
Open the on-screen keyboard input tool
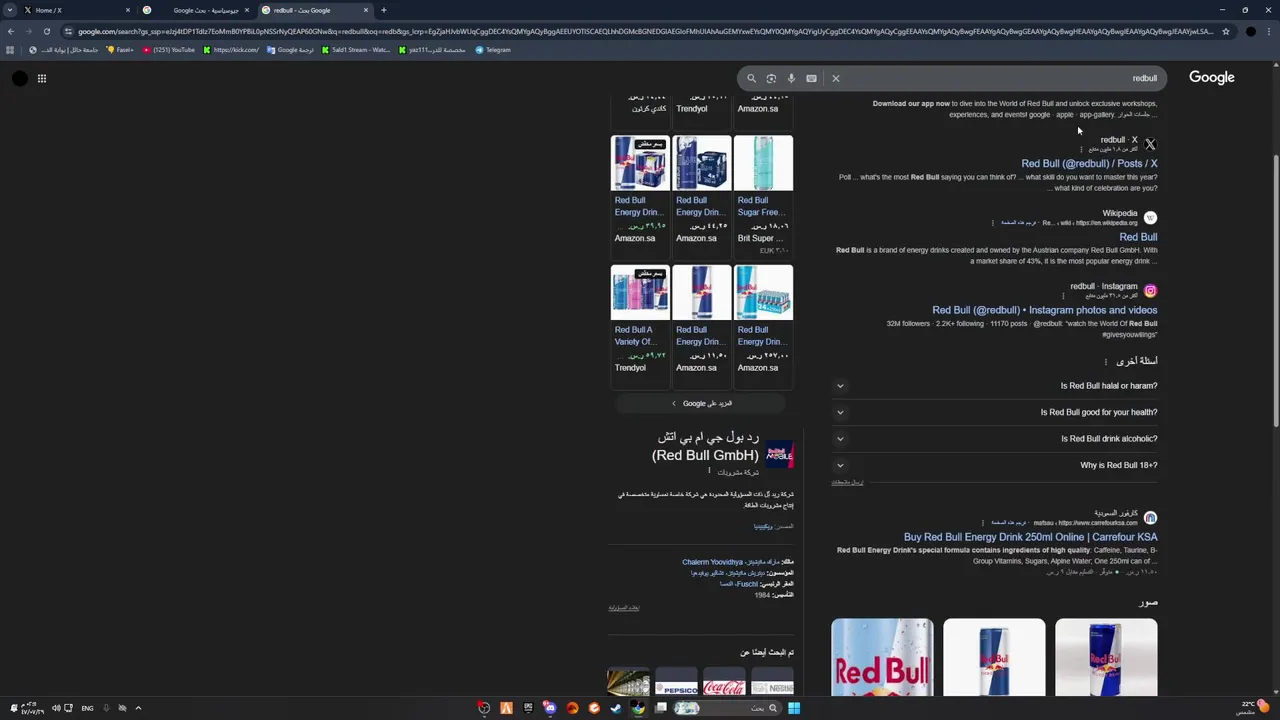tap(811, 78)
